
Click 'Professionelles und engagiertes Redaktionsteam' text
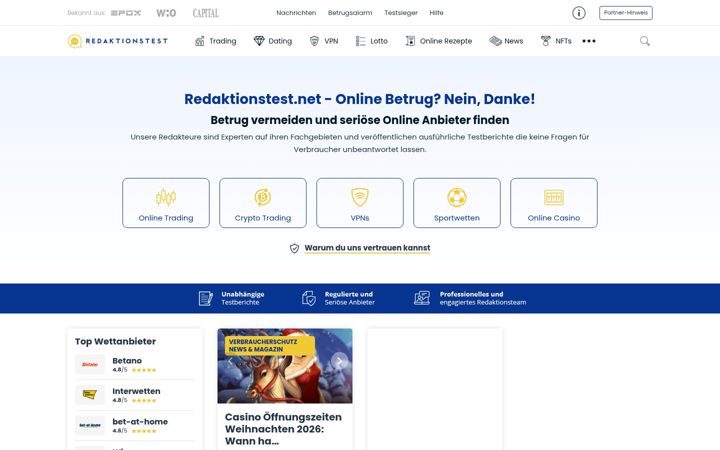[x=483, y=298]
